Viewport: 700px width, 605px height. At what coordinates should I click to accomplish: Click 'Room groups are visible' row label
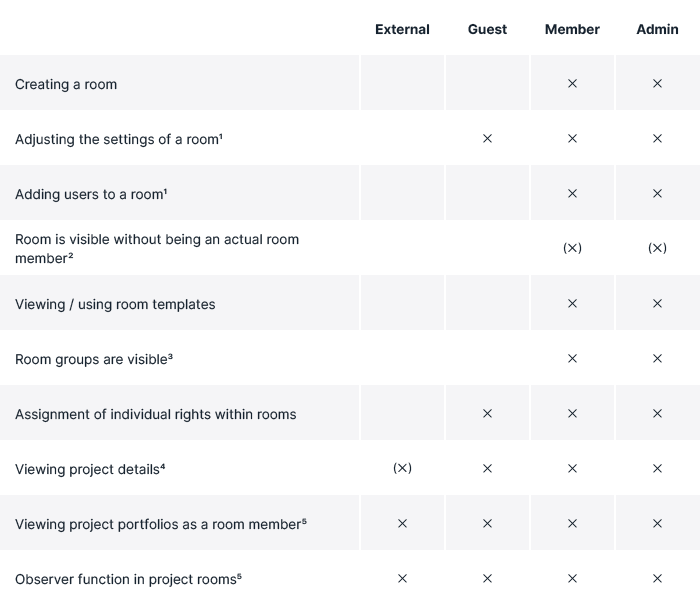coord(94,359)
